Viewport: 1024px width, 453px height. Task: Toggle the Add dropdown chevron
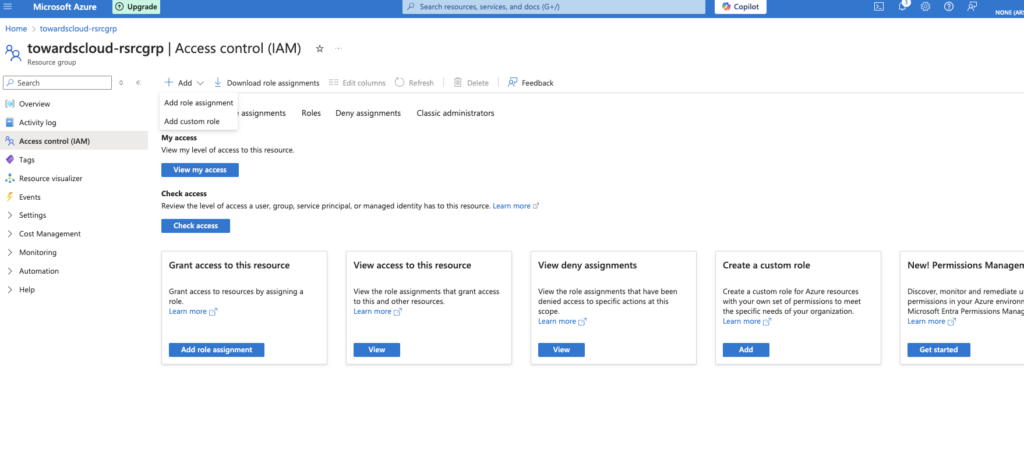200,83
